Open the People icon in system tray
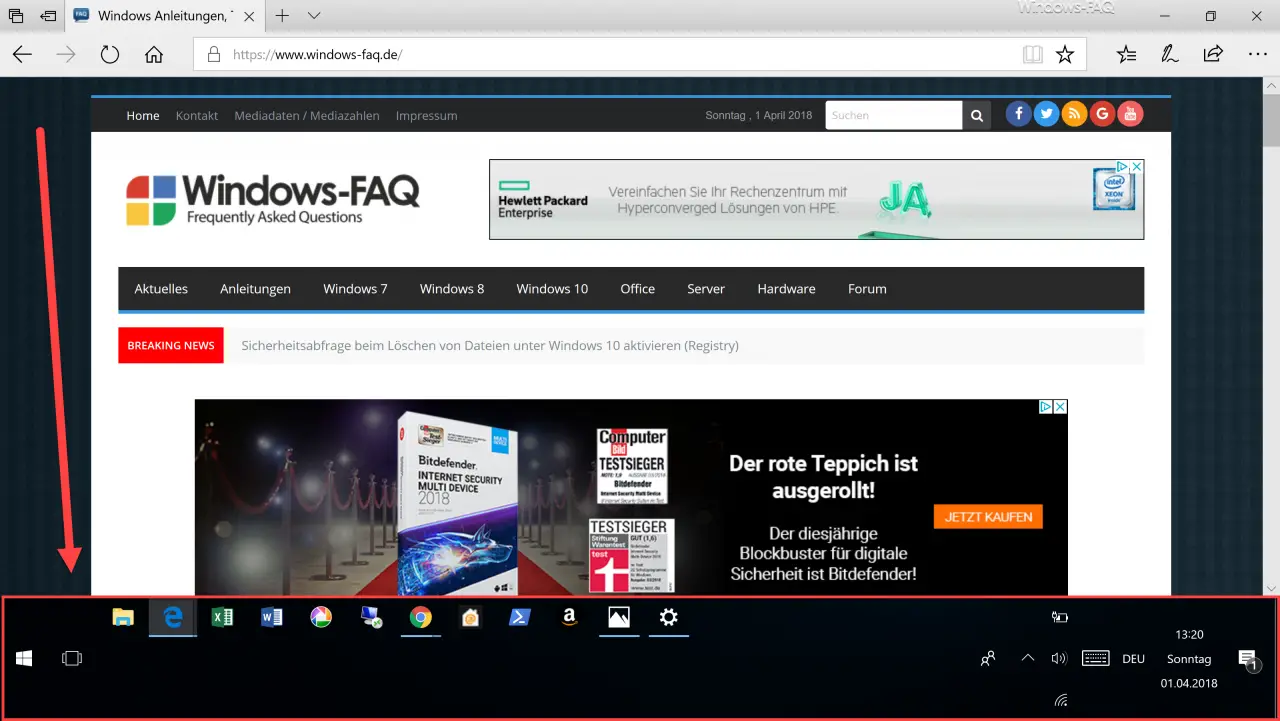The image size is (1280, 721). coord(988,658)
